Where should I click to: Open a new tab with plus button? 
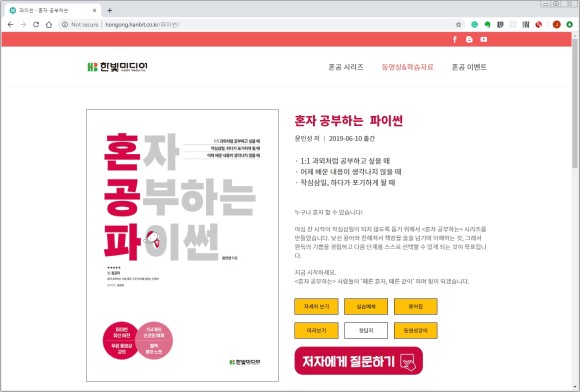point(109,10)
